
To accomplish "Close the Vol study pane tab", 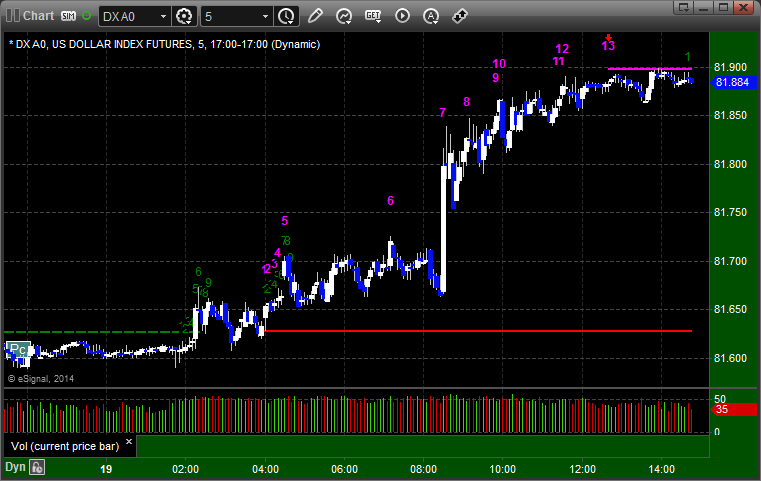I will (129, 442).
